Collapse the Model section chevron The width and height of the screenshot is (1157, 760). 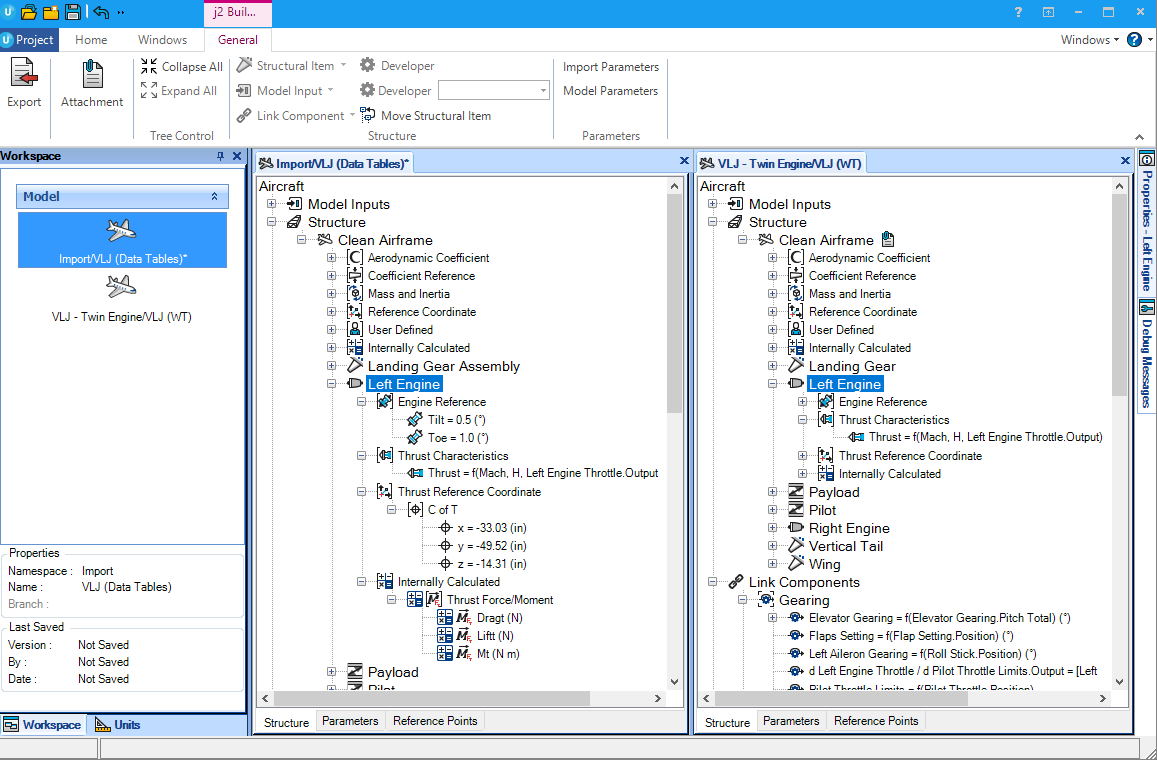(215, 196)
